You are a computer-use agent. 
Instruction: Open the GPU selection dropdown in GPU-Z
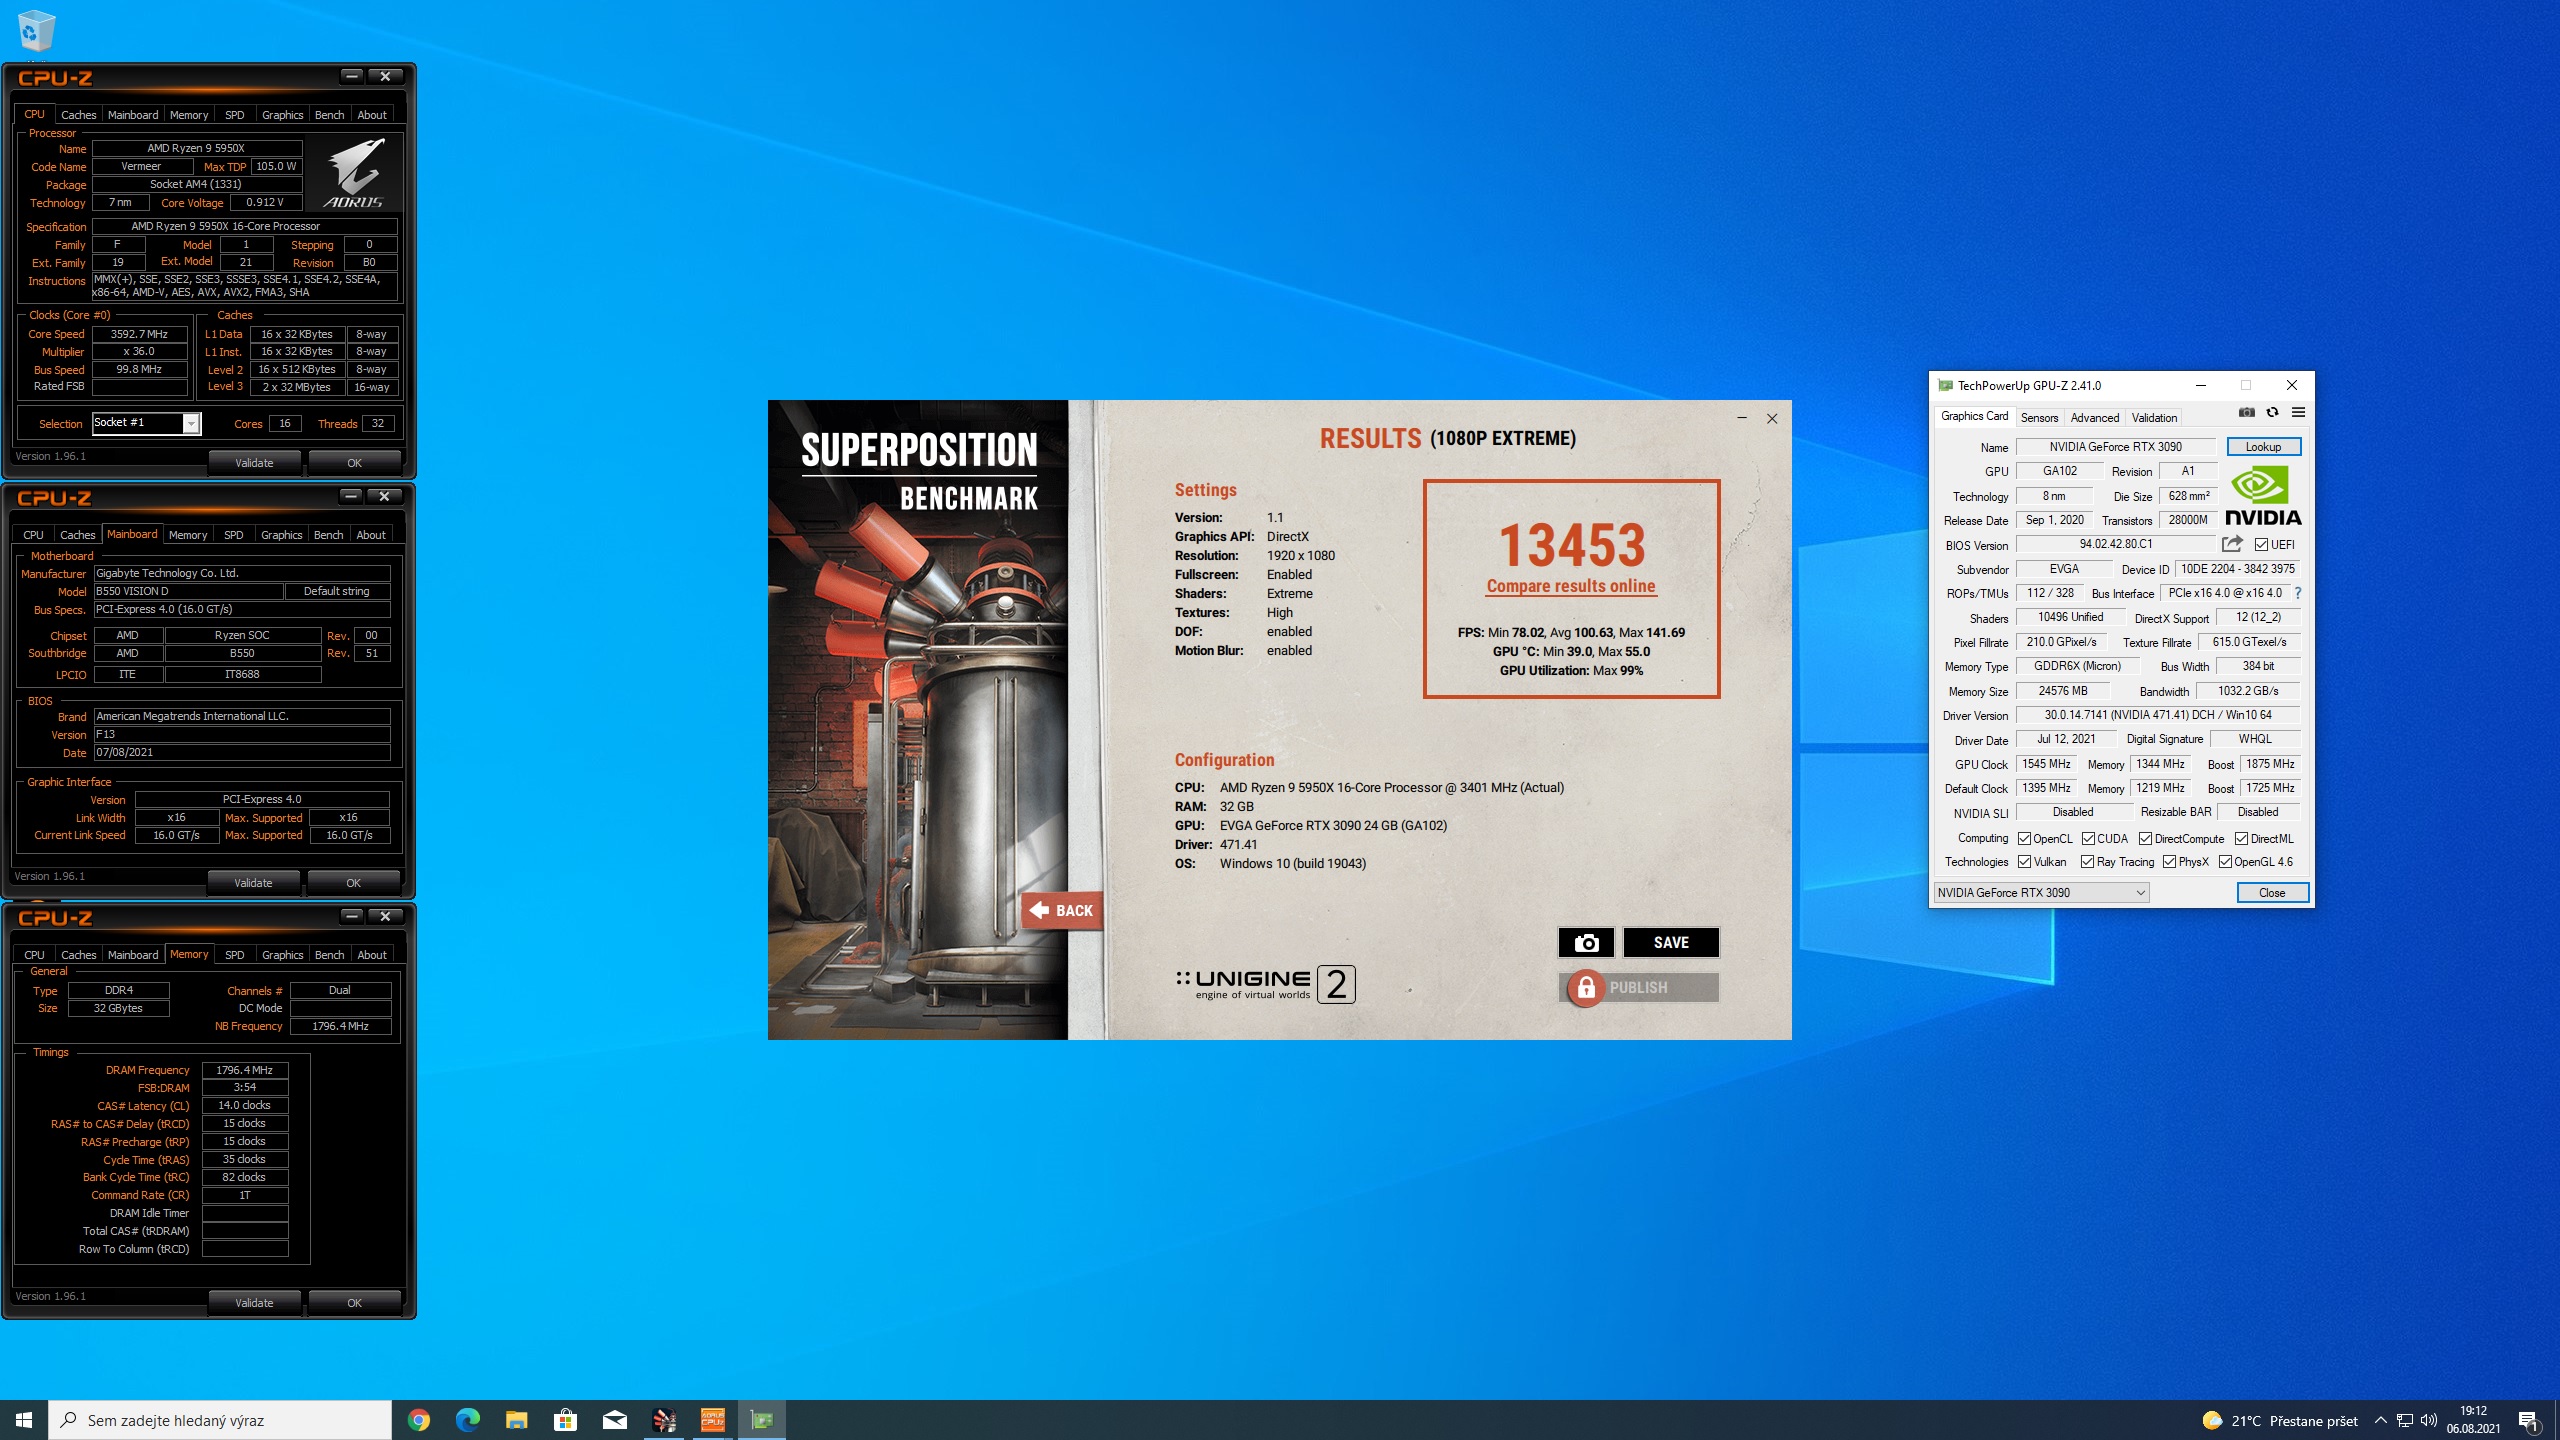click(2041, 892)
